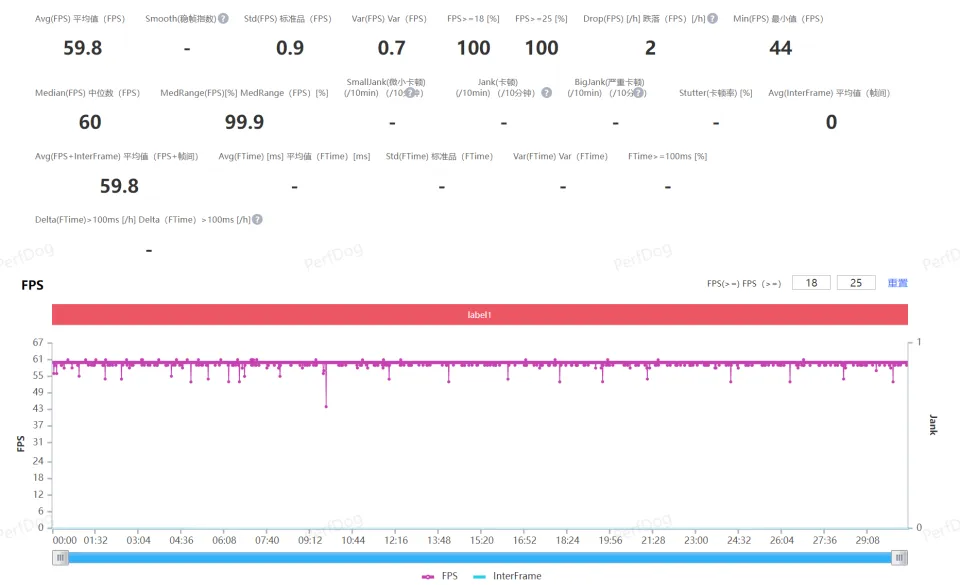Select the red label1 bar
The height and width of the screenshot is (585, 960).
[480, 314]
